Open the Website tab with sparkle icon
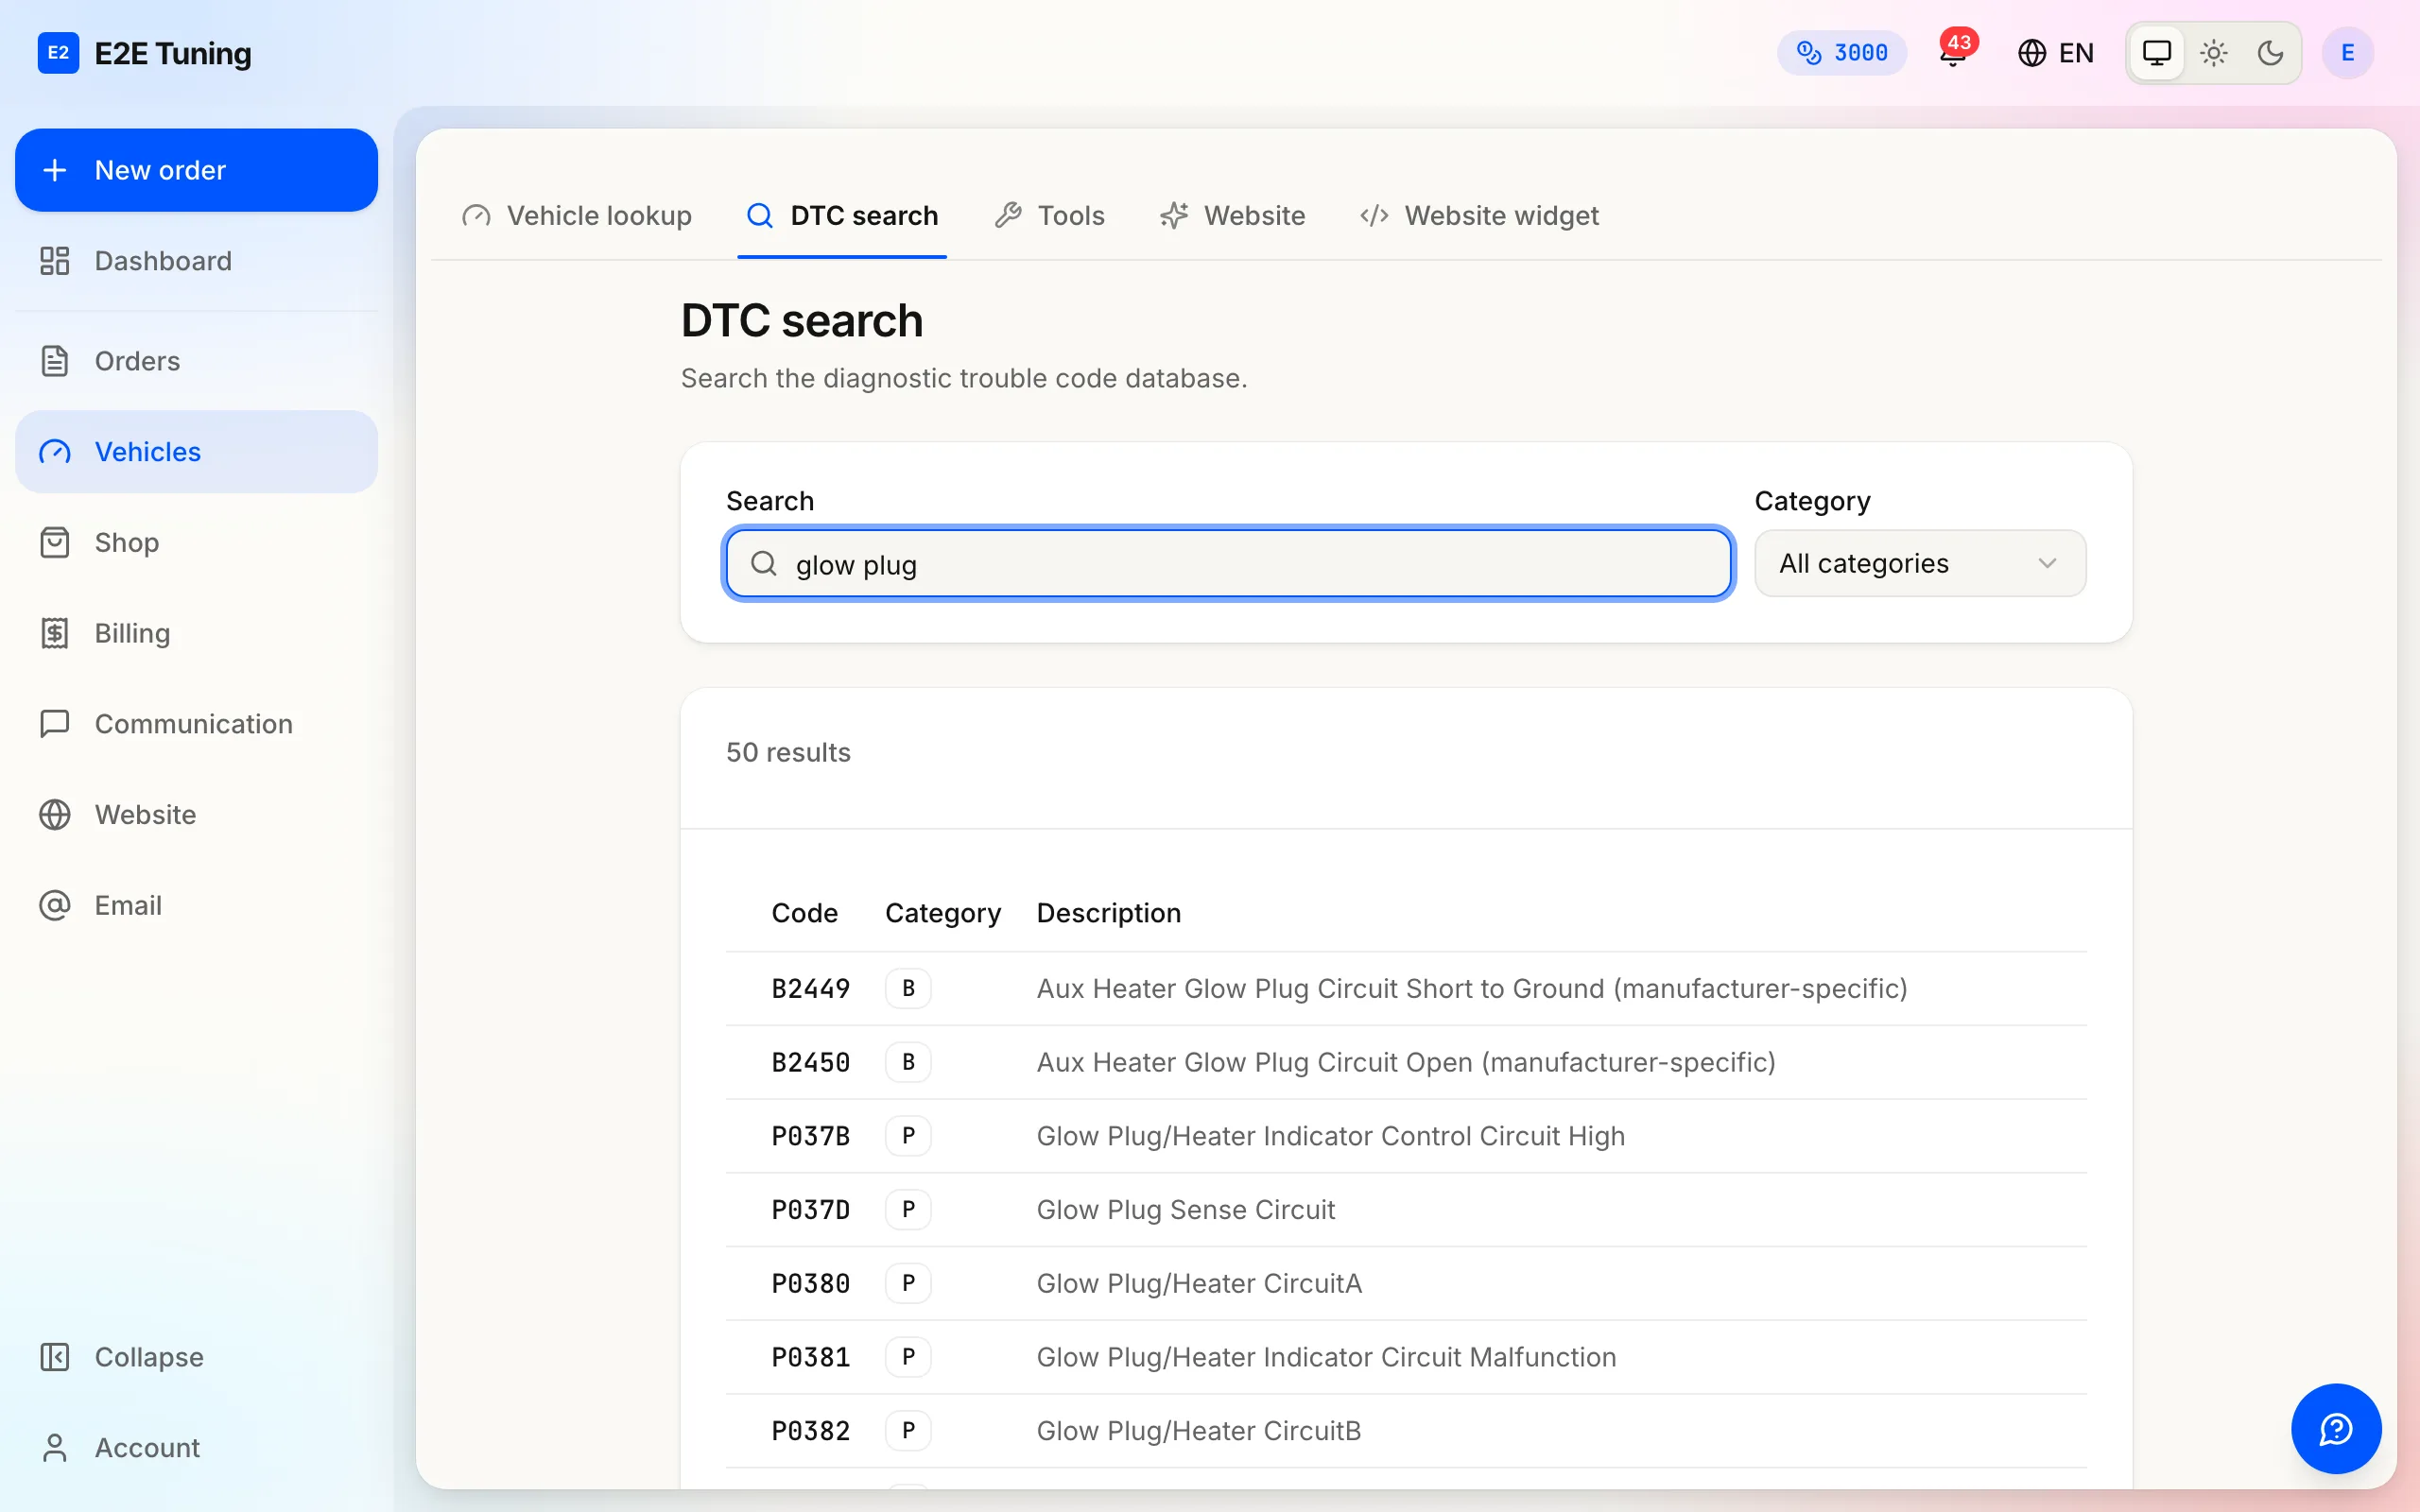 [x=1232, y=216]
